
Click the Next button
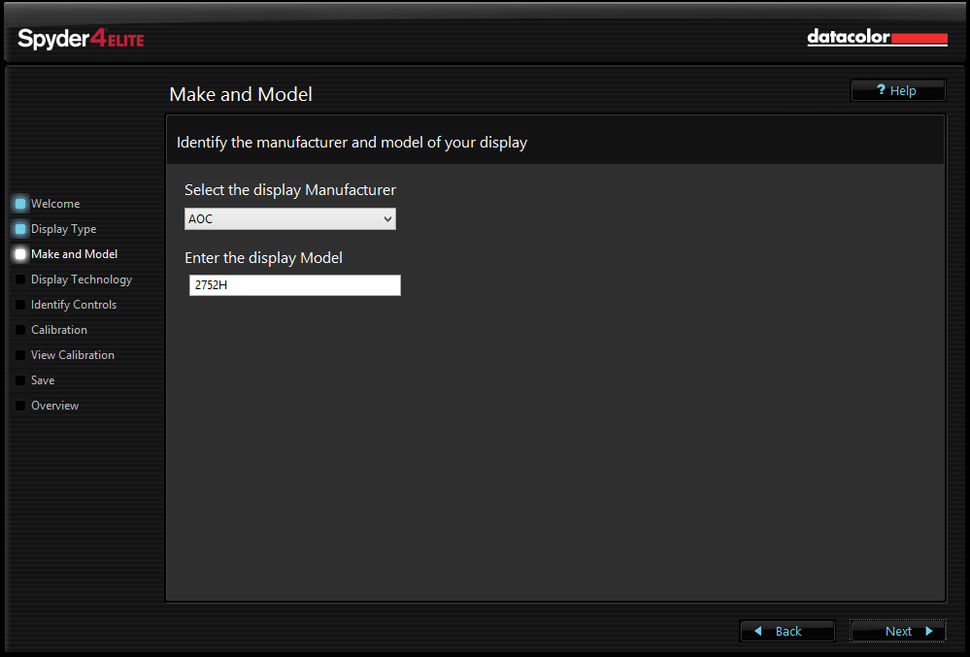[x=897, y=631]
